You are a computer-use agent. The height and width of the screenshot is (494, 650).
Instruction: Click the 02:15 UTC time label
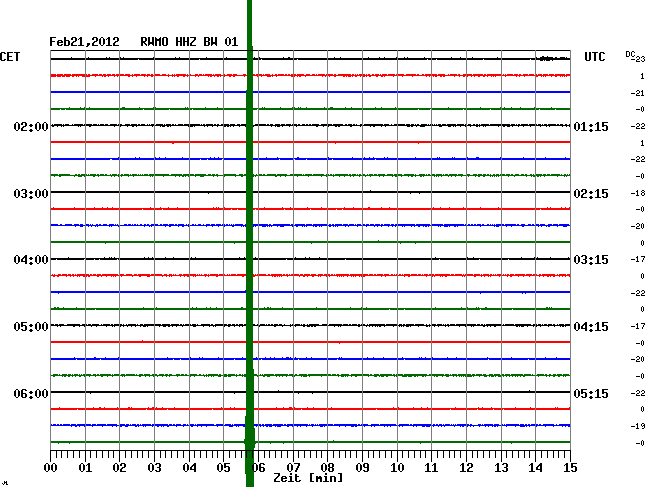click(x=591, y=194)
